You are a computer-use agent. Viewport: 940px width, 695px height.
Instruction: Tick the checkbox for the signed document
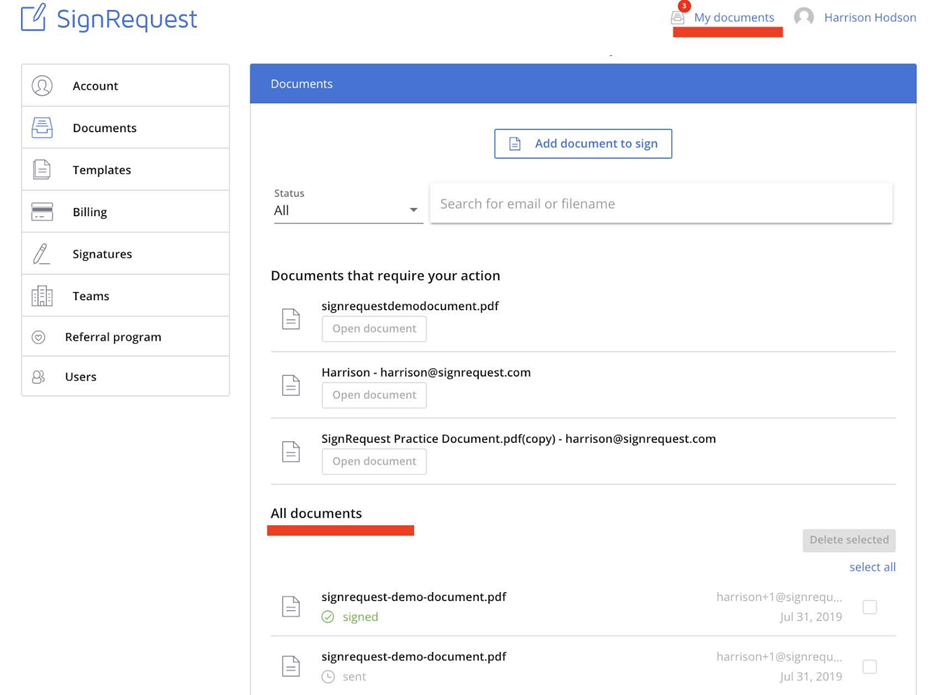(870, 607)
